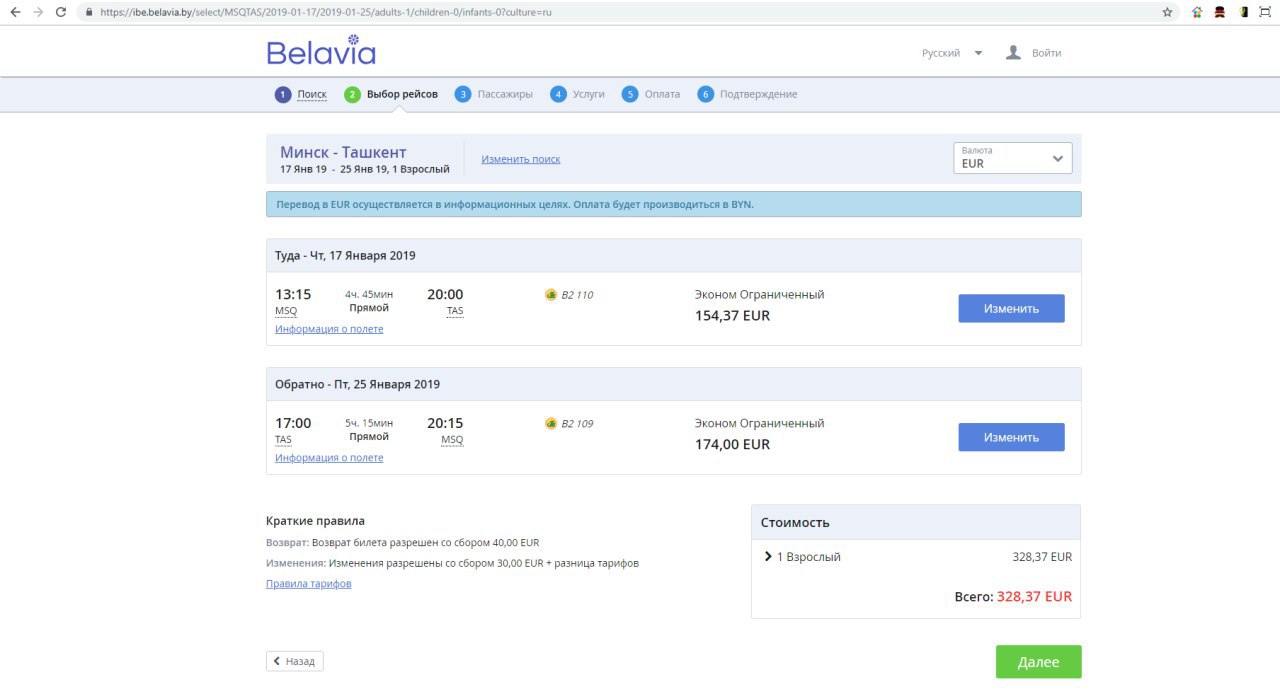1280x694 pixels.
Task: Click Изменить for the outbound flight
Action: [x=1011, y=308]
